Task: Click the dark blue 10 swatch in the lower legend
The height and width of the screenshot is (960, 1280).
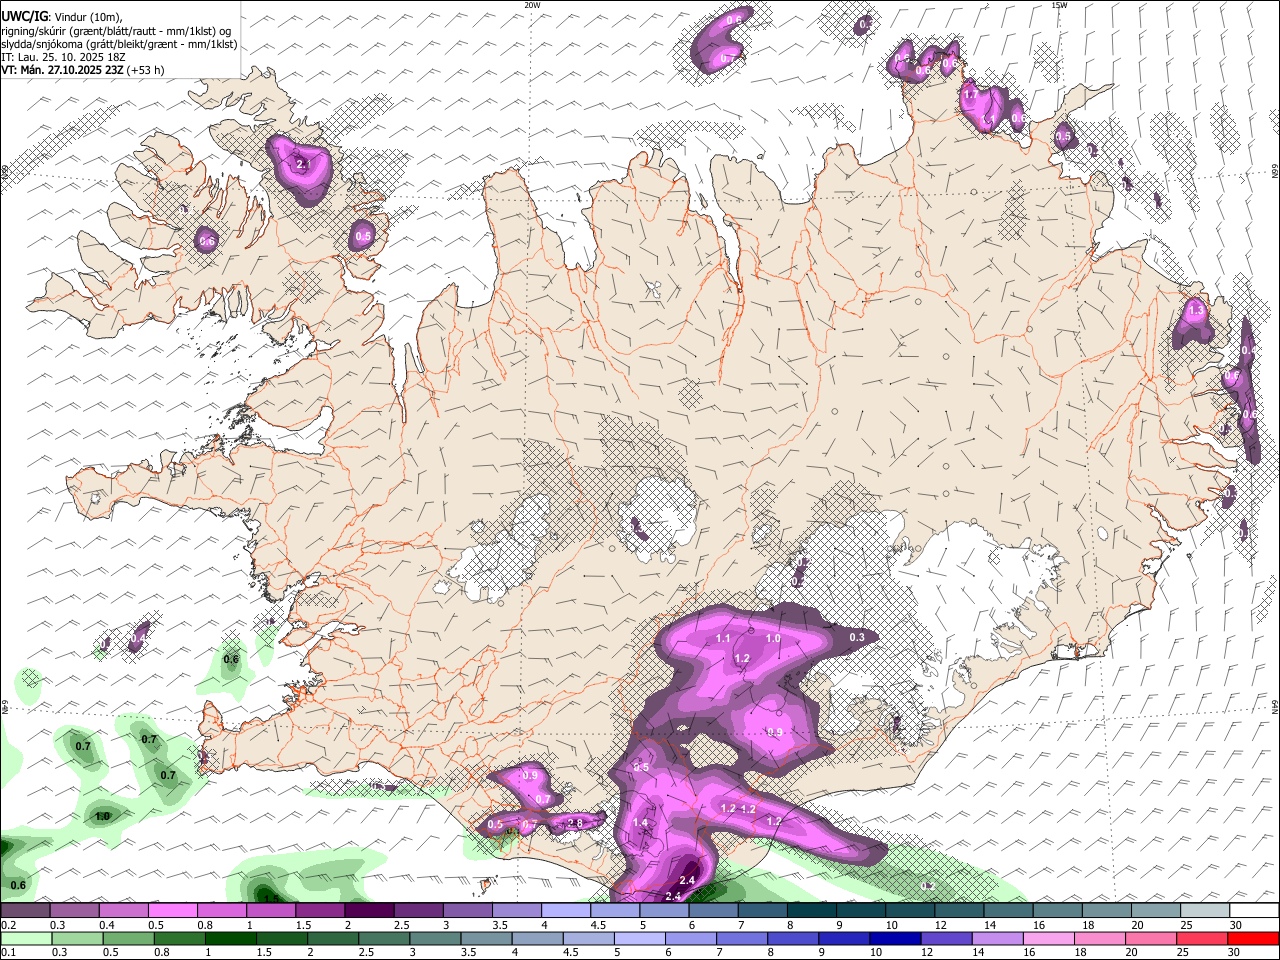Action: coord(894,938)
